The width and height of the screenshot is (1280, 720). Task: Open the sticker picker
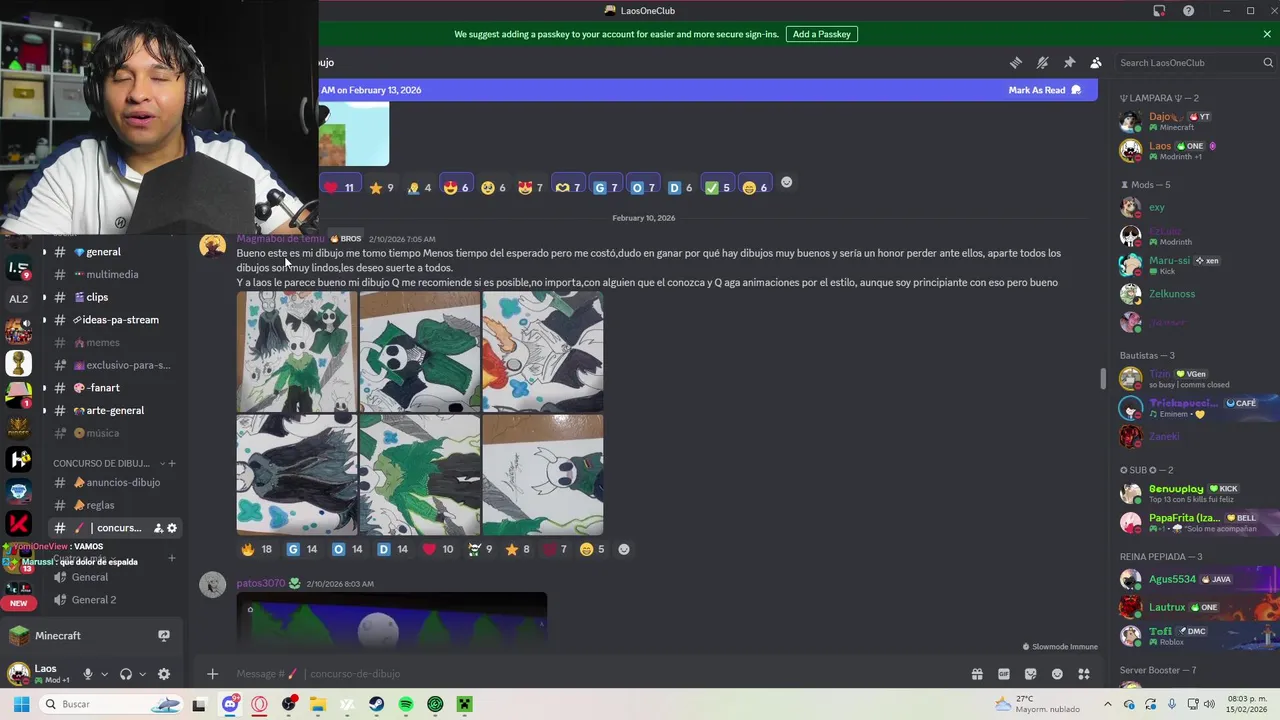click(1031, 674)
